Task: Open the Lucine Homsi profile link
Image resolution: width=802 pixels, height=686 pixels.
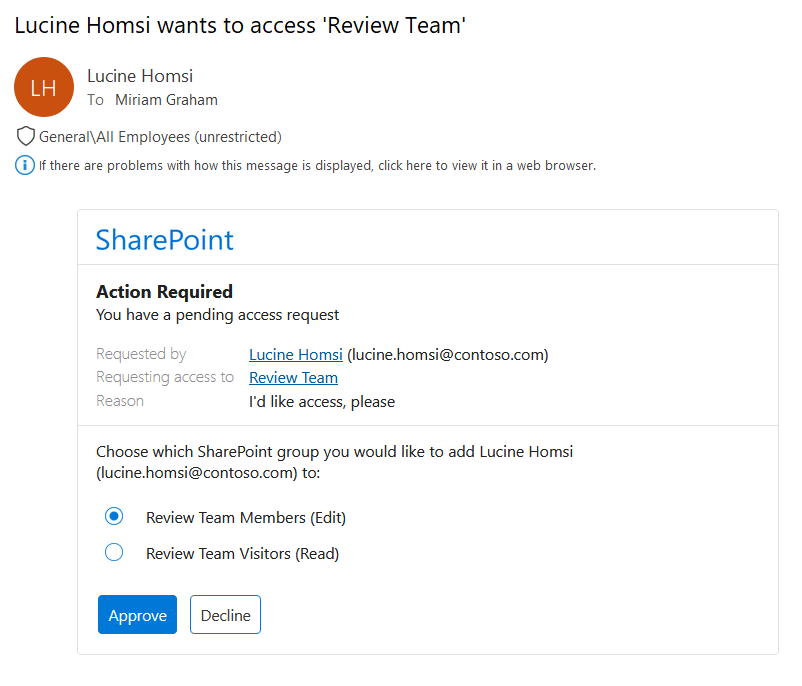Action: (x=296, y=355)
